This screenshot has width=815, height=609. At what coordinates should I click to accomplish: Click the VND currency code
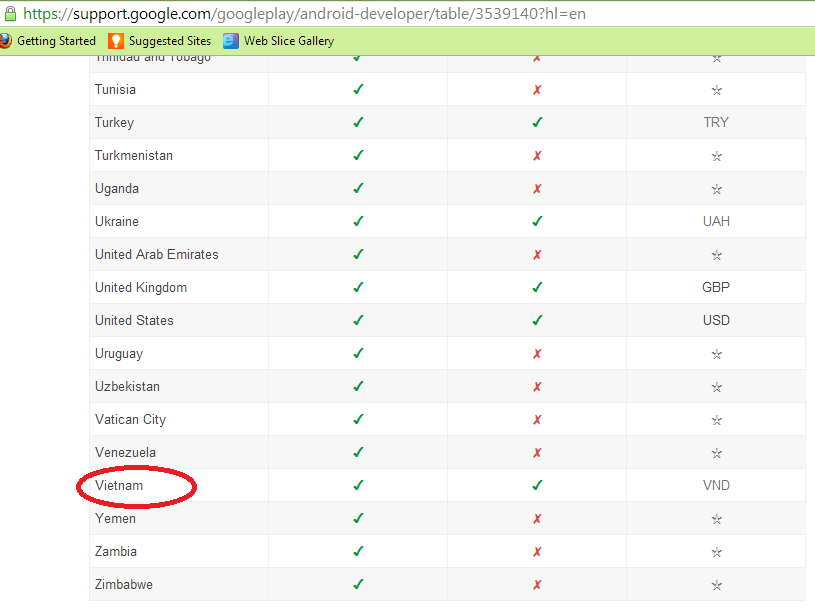tap(716, 486)
